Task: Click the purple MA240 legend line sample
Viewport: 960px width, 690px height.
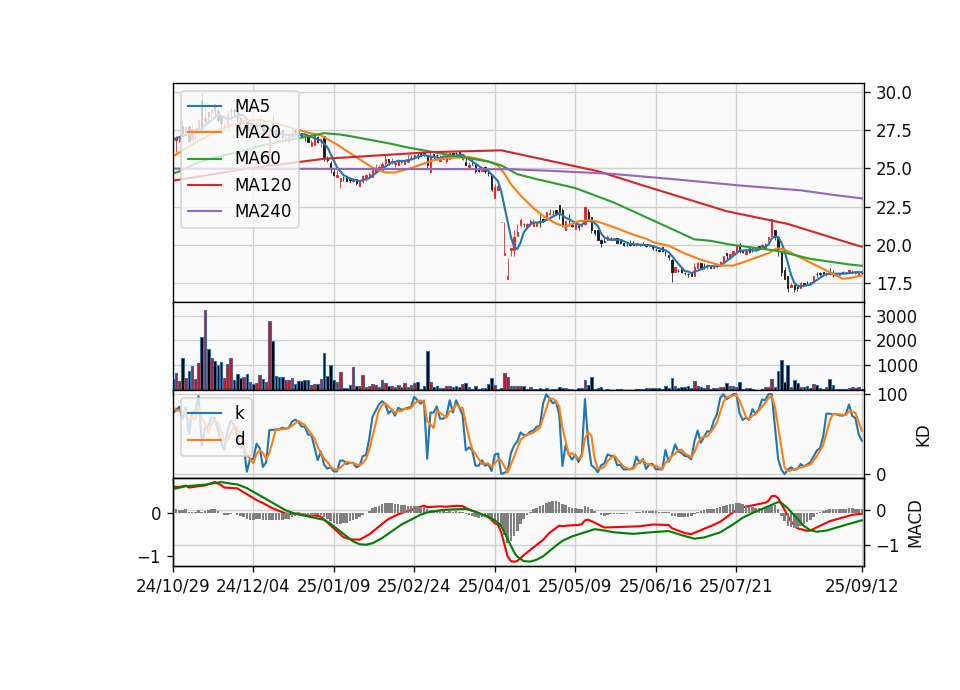Action: (x=204, y=212)
